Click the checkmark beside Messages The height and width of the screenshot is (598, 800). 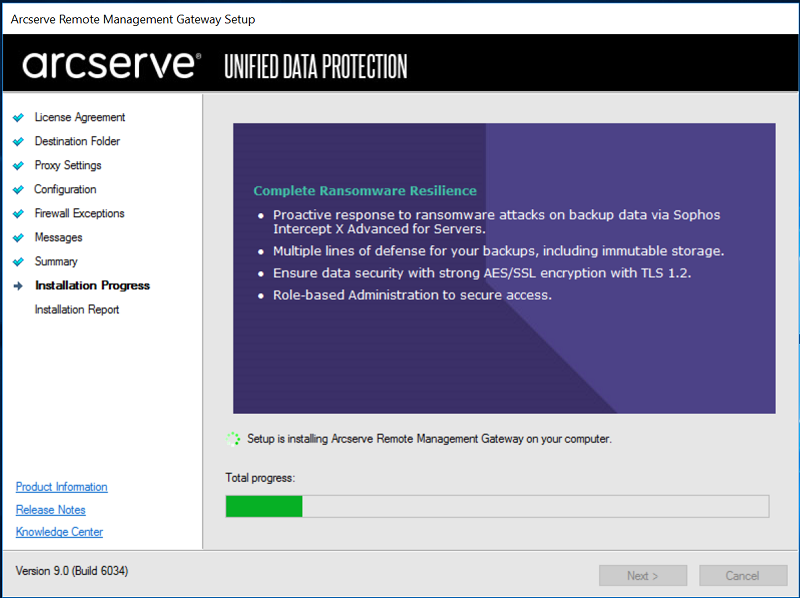tap(18, 237)
